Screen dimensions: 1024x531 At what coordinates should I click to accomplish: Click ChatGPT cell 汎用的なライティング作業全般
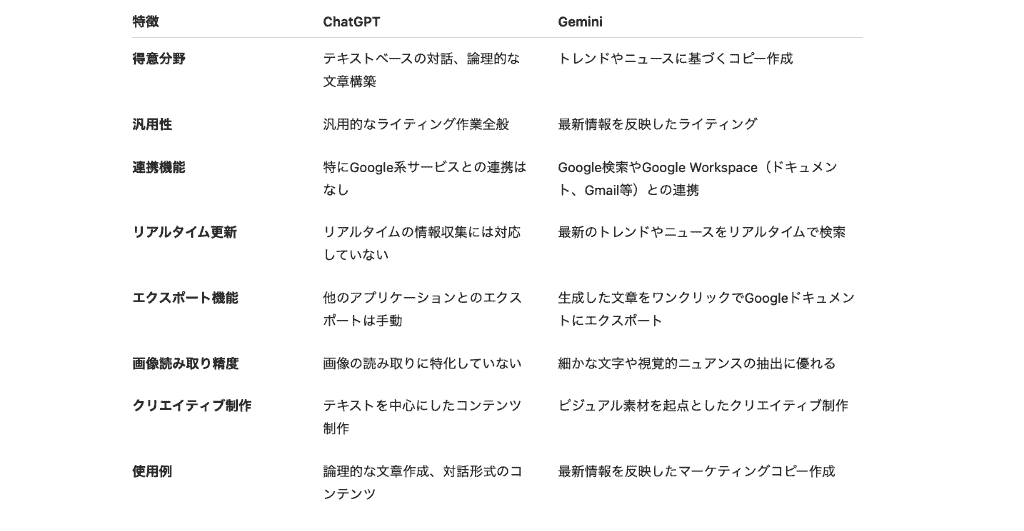416,124
